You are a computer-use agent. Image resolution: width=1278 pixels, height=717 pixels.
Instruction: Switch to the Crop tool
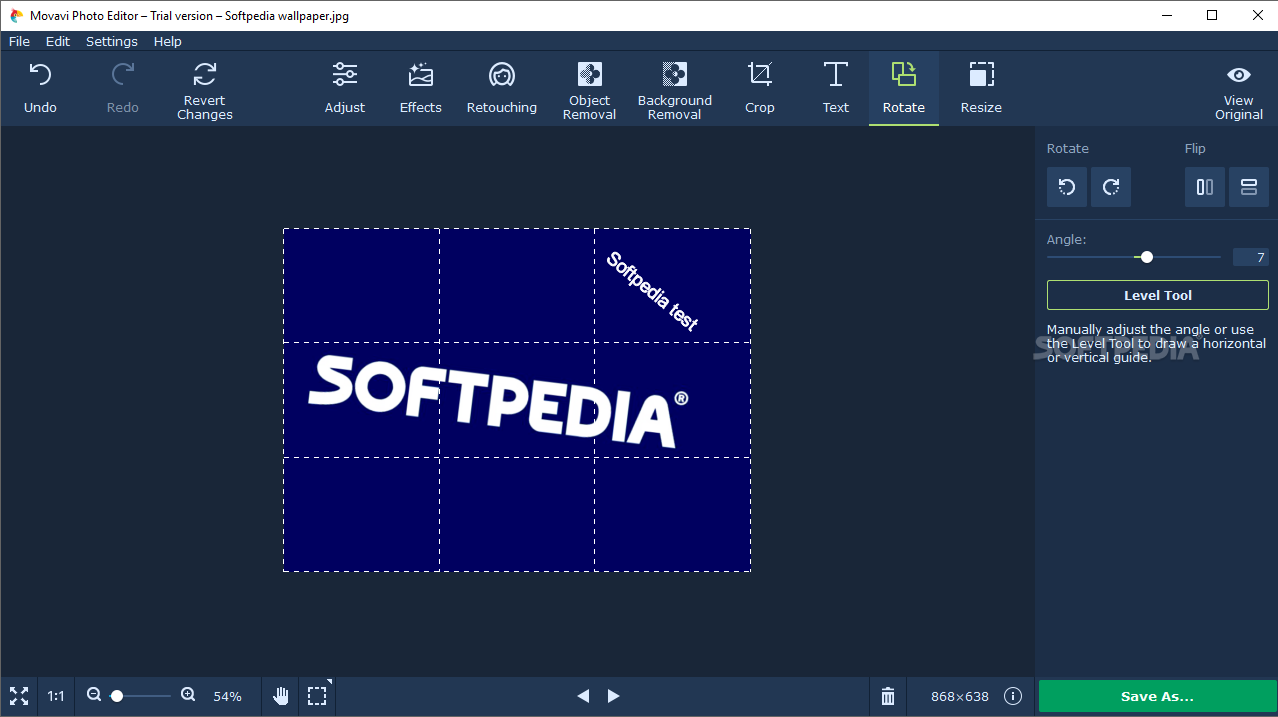pyautogui.click(x=760, y=88)
